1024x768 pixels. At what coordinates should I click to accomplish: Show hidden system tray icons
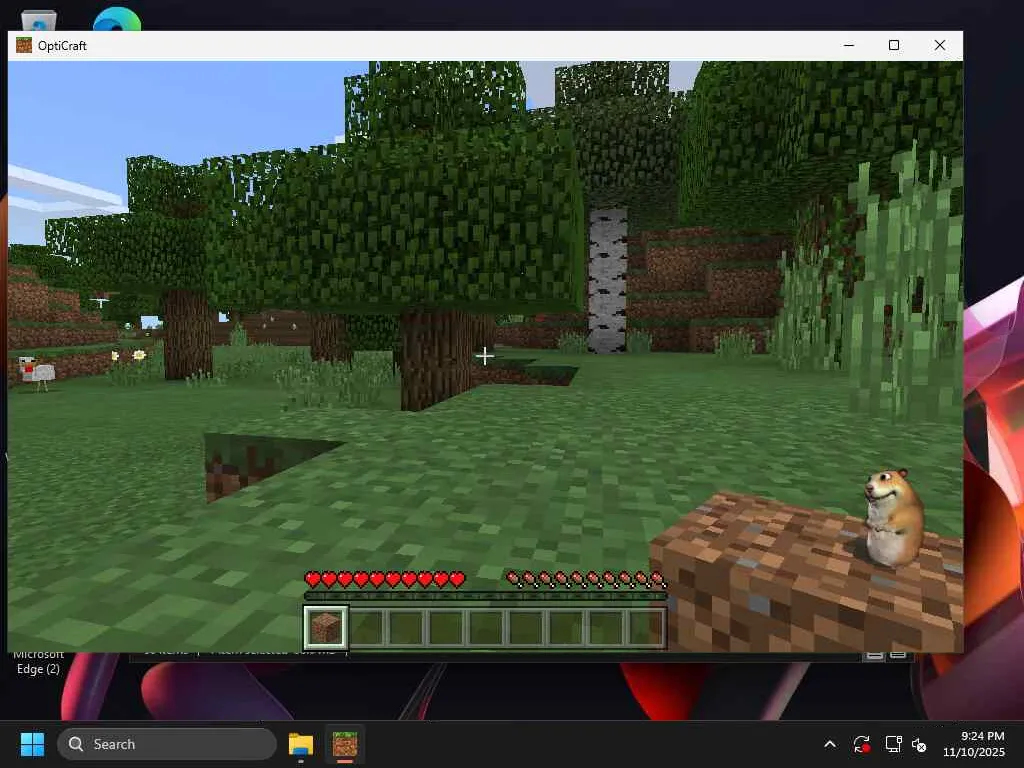(x=830, y=744)
